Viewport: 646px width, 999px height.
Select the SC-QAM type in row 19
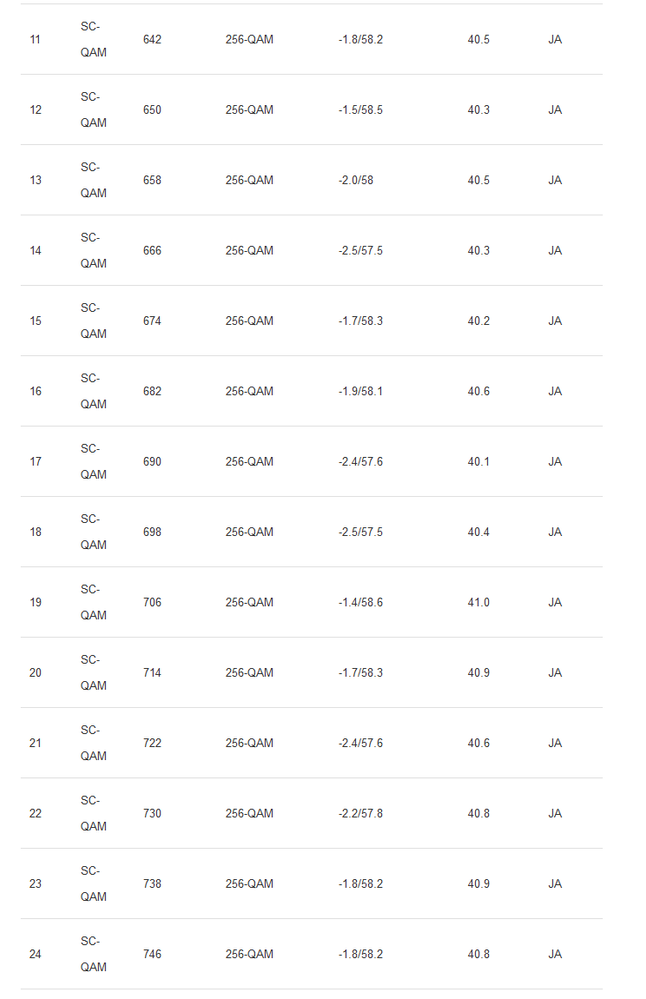[93, 602]
